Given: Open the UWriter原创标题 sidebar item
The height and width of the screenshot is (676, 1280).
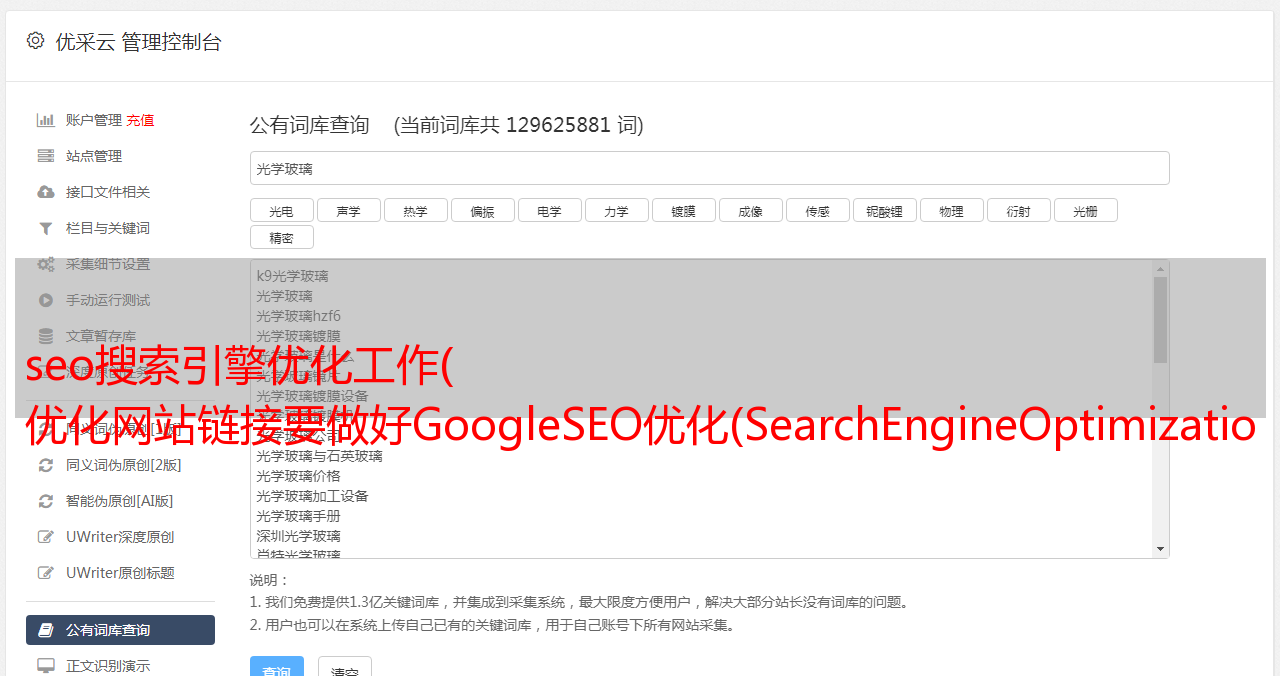Looking at the screenshot, I should pos(120,573).
